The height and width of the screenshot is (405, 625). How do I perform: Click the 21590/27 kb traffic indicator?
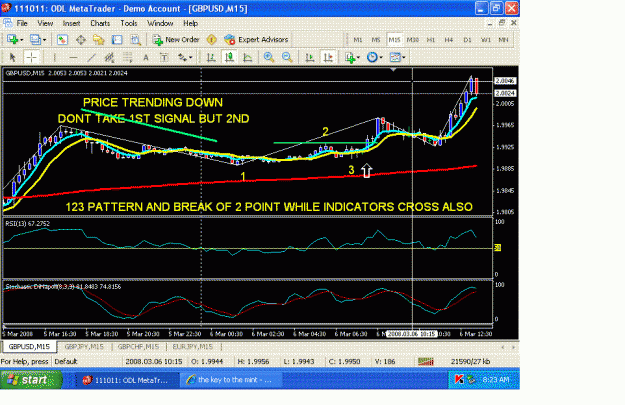click(x=470, y=362)
